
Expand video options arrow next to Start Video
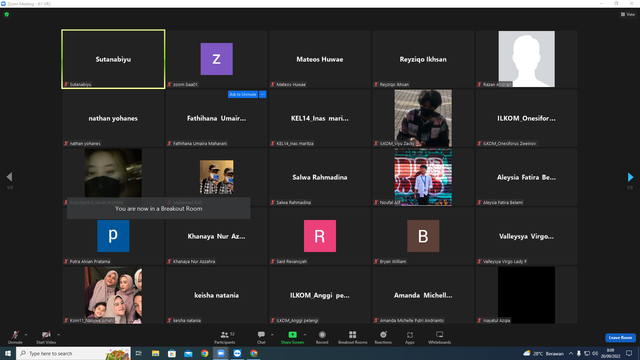click(58, 335)
